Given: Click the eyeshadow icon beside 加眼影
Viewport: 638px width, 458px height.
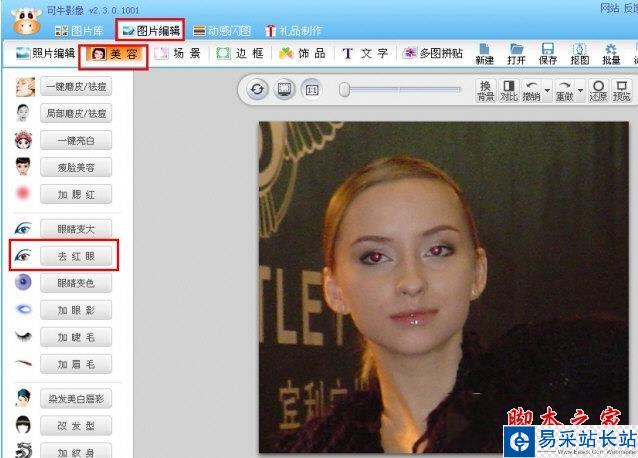Looking at the screenshot, I should coord(24,309).
